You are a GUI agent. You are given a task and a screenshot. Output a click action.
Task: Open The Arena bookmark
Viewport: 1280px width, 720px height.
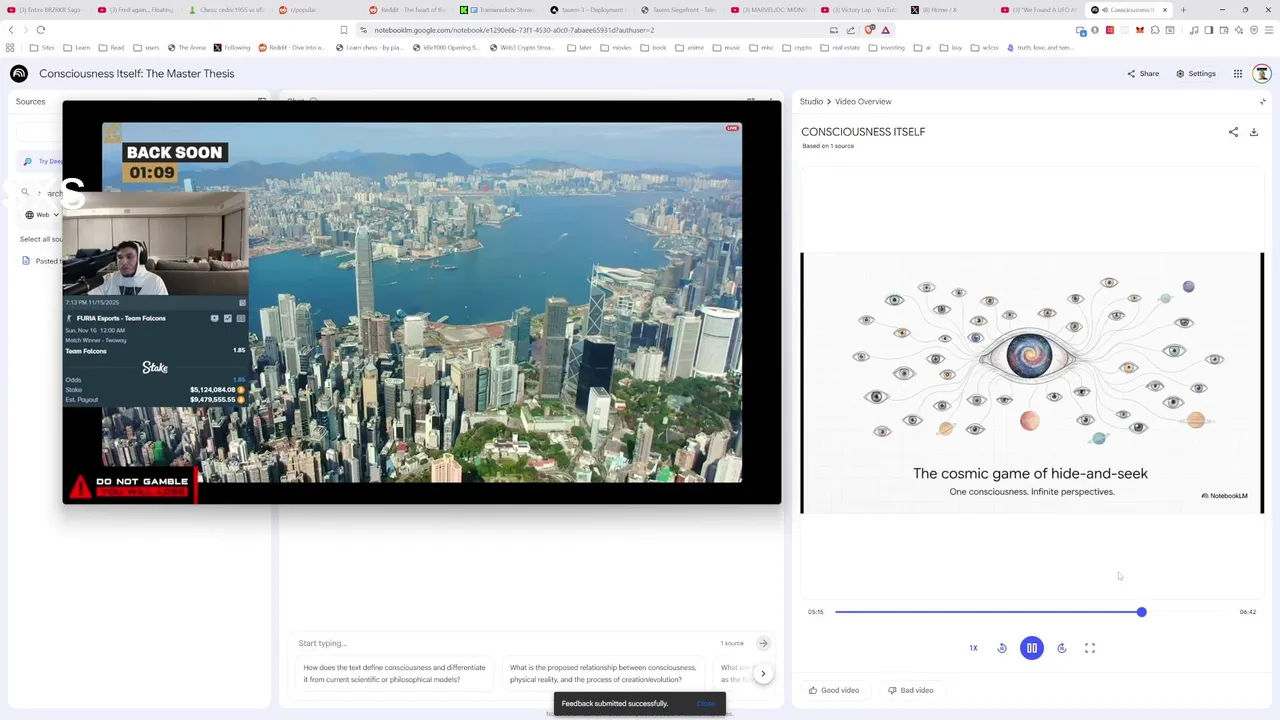point(186,47)
